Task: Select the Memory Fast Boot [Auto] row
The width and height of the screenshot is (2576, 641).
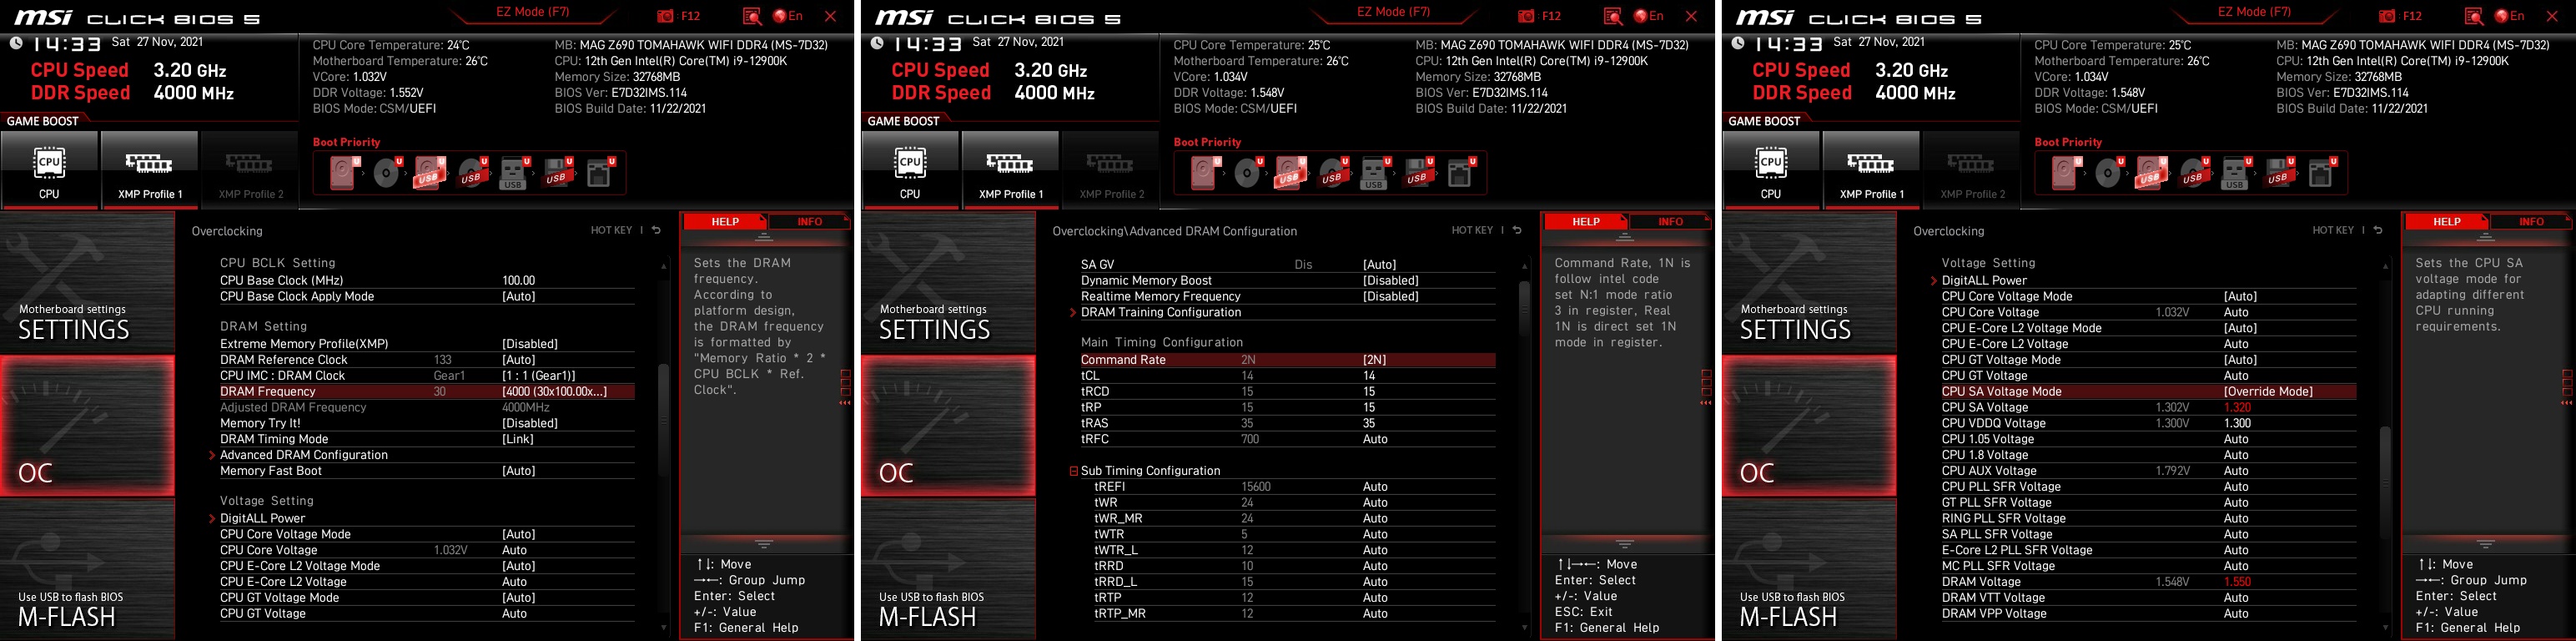Action: tap(427, 471)
